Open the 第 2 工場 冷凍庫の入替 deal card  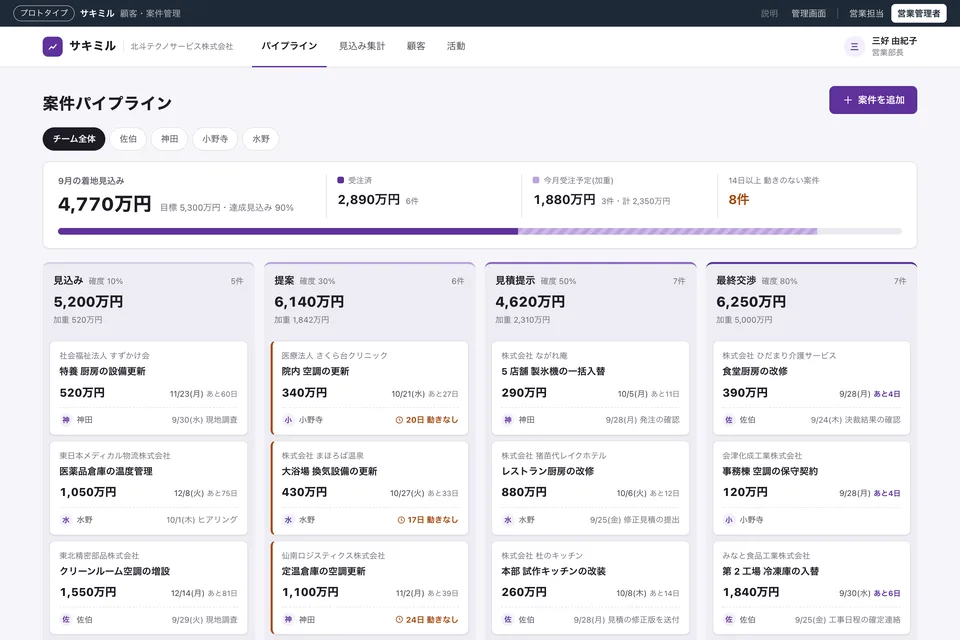pyautogui.click(x=811, y=588)
